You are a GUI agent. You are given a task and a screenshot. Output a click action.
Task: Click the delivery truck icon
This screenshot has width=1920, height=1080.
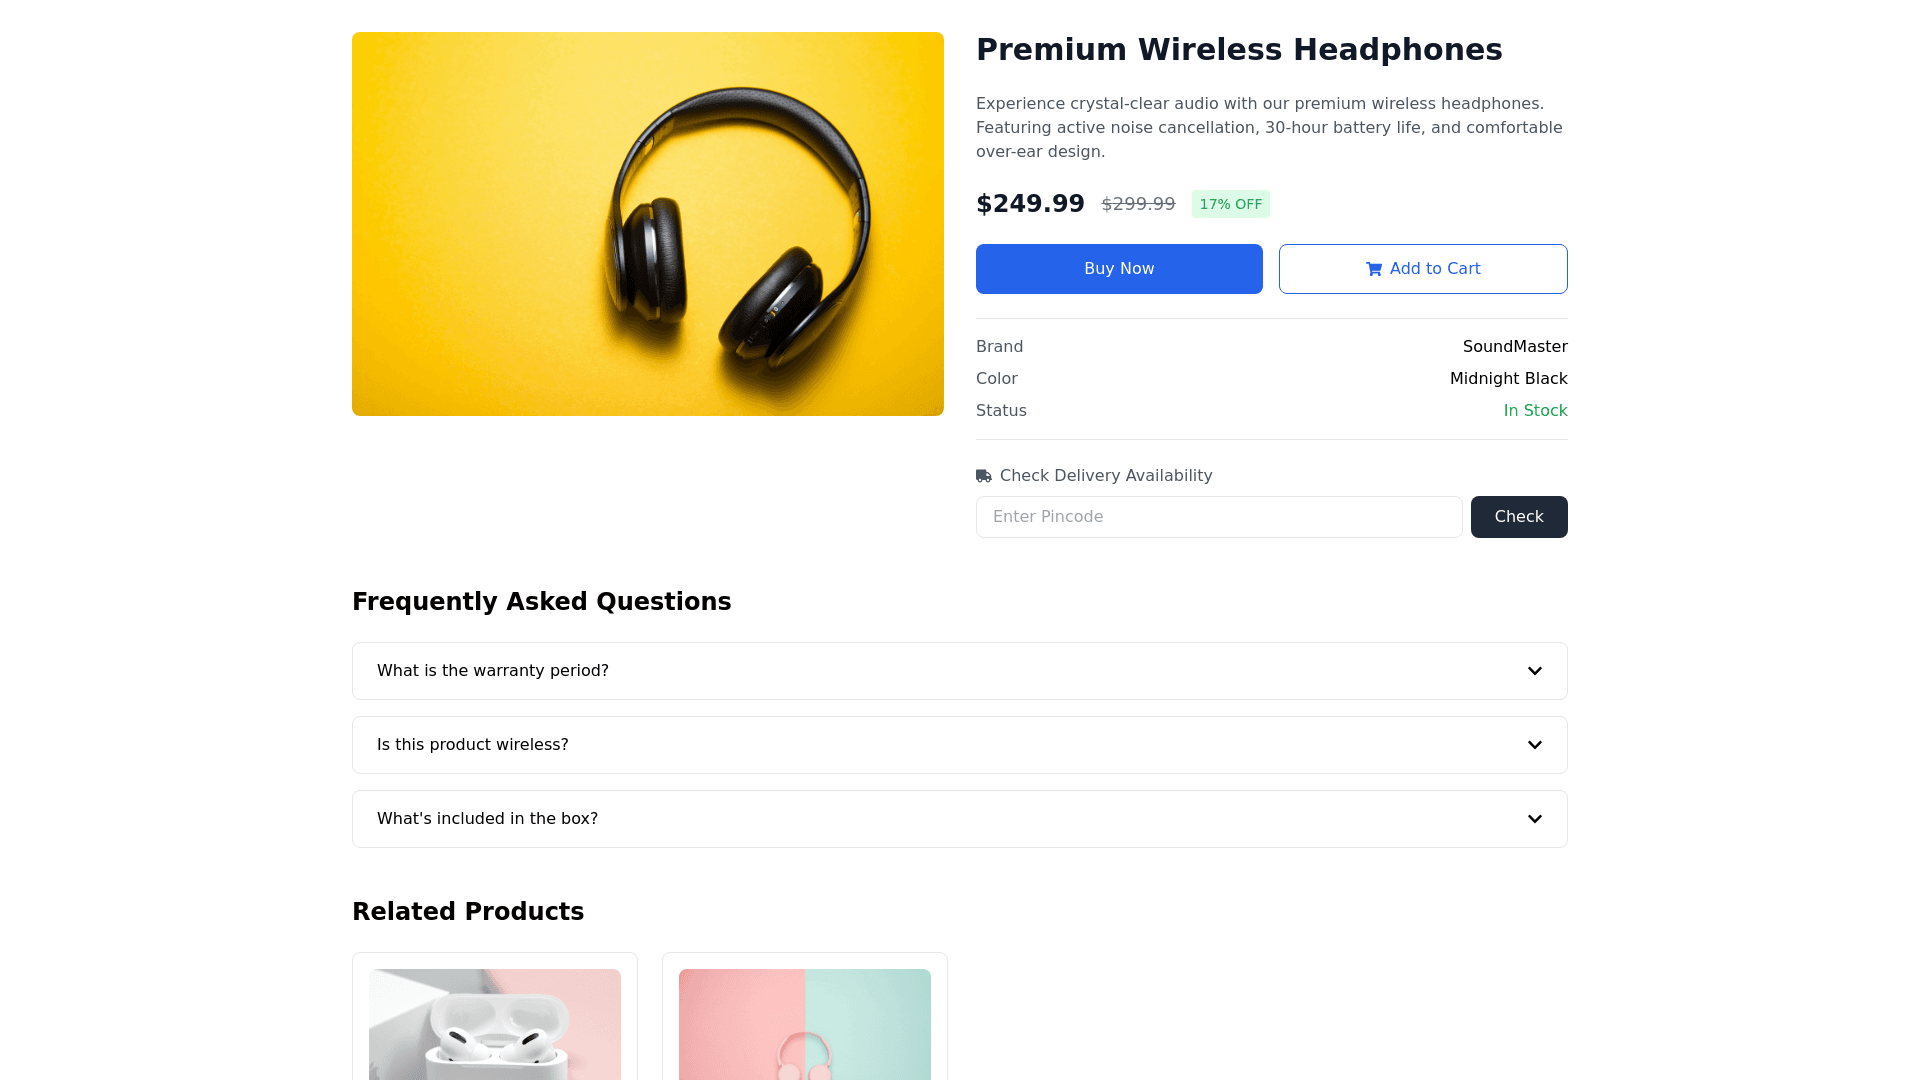click(984, 476)
